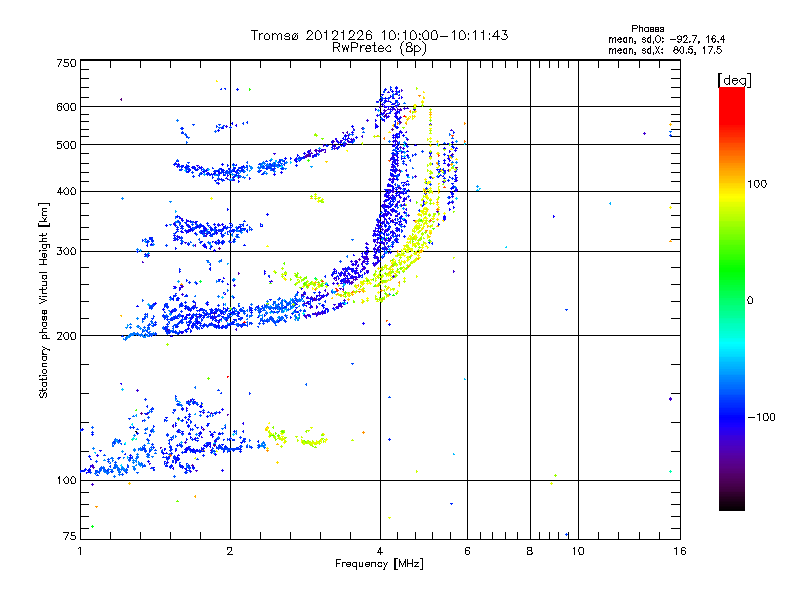The width and height of the screenshot is (800, 600).
Task: Click y-axis tick label "300"
Action: coord(66,252)
